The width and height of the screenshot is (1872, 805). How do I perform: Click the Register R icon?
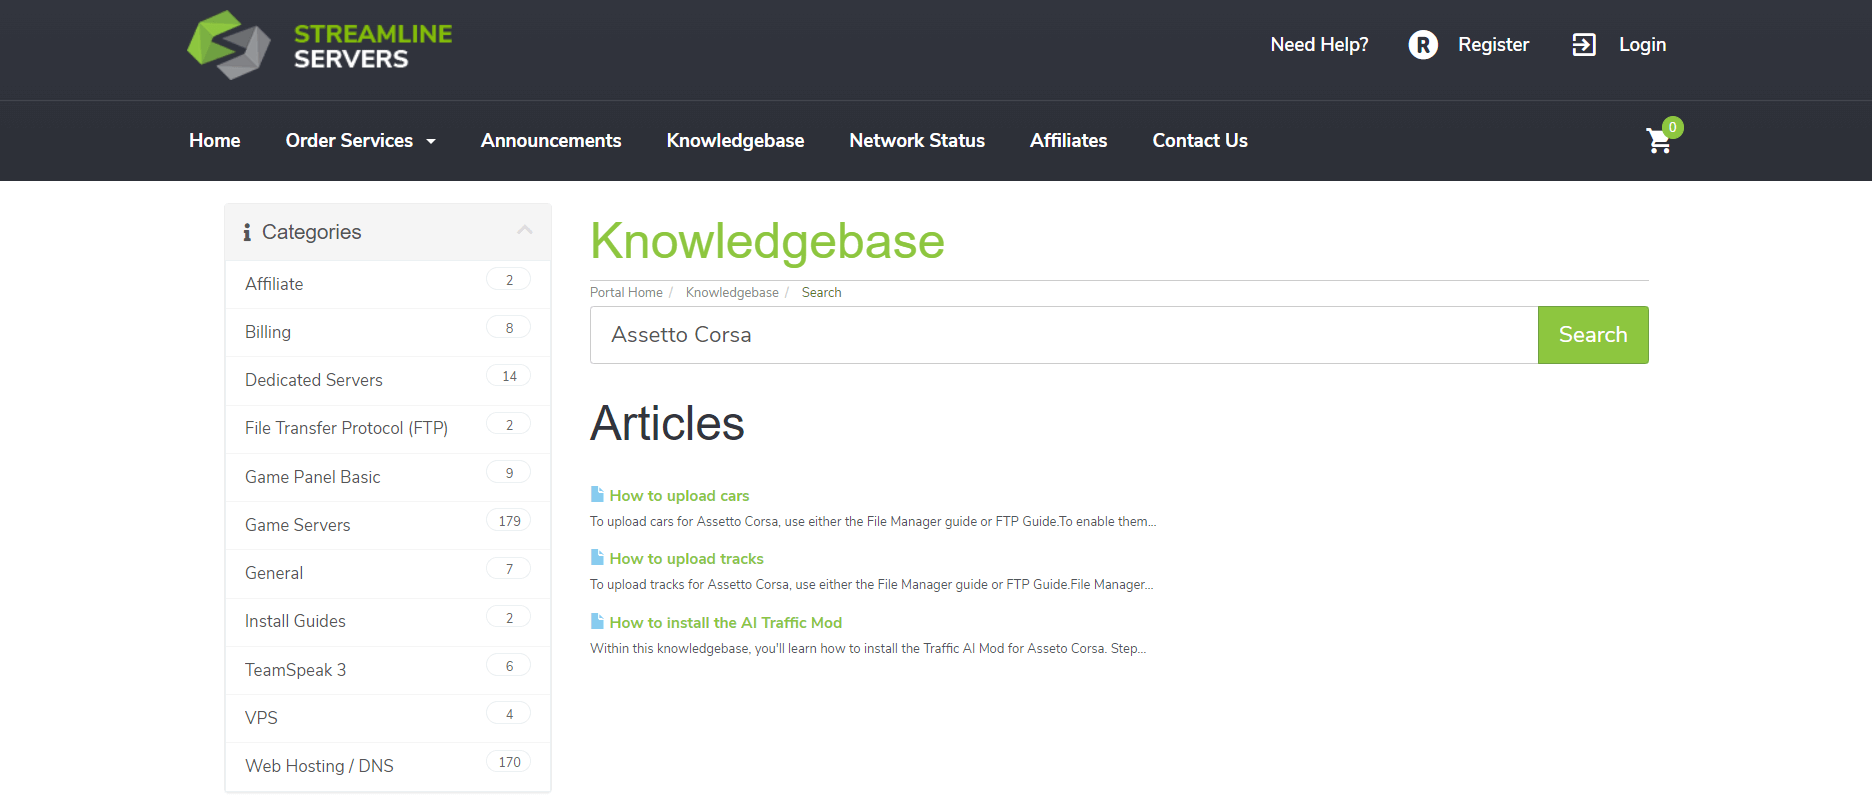tap(1423, 45)
